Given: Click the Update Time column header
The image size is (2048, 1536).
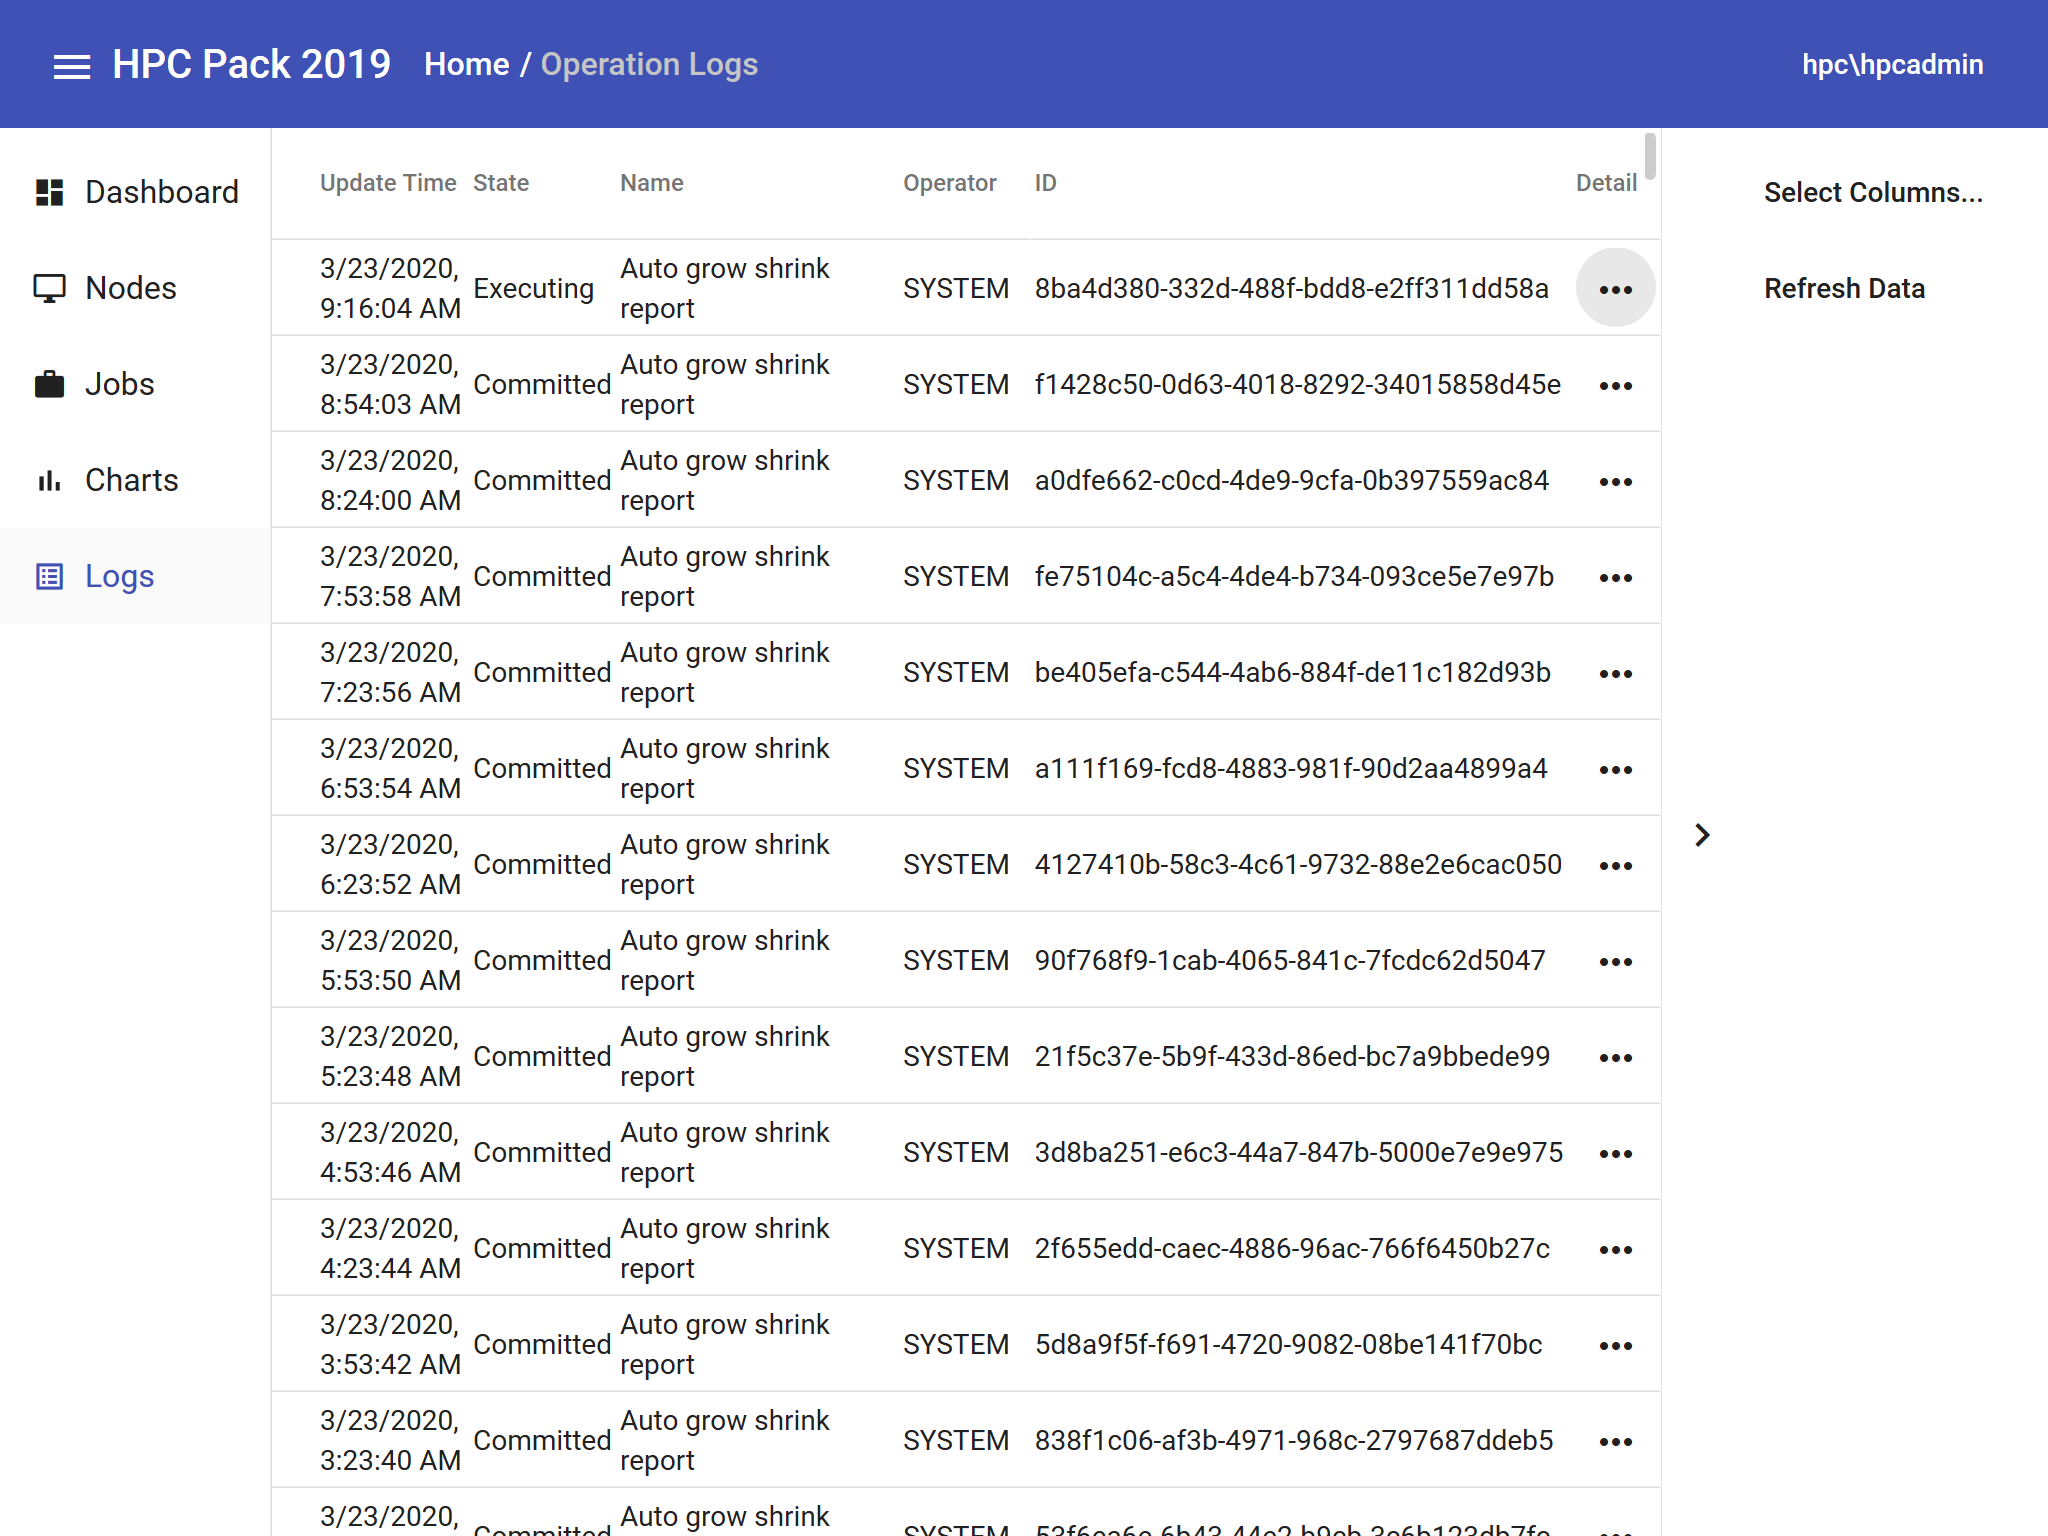Looking at the screenshot, I should (387, 183).
